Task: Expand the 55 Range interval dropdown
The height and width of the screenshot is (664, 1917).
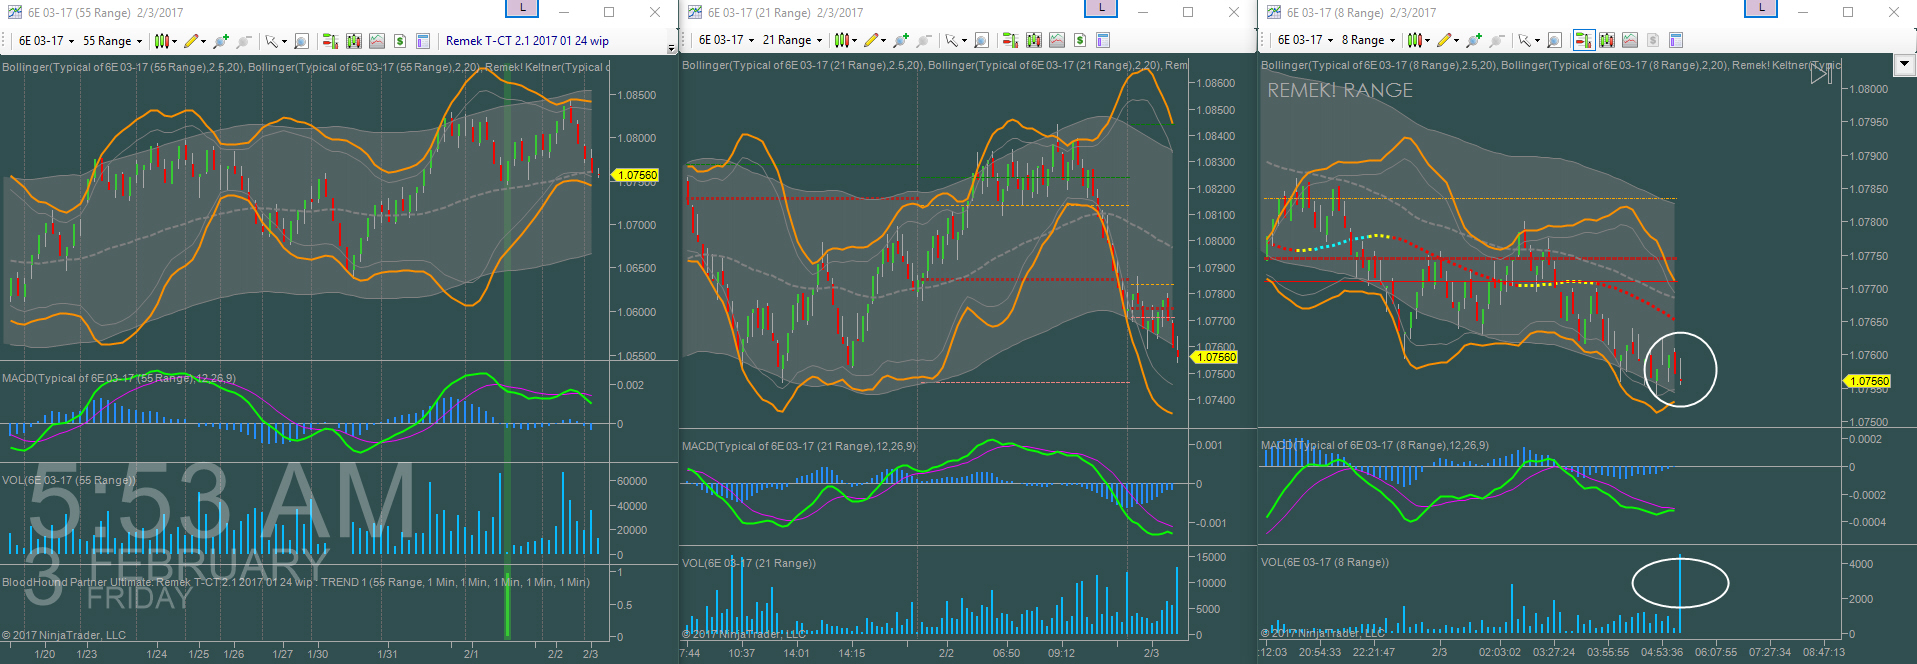Action: coord(139,41)
